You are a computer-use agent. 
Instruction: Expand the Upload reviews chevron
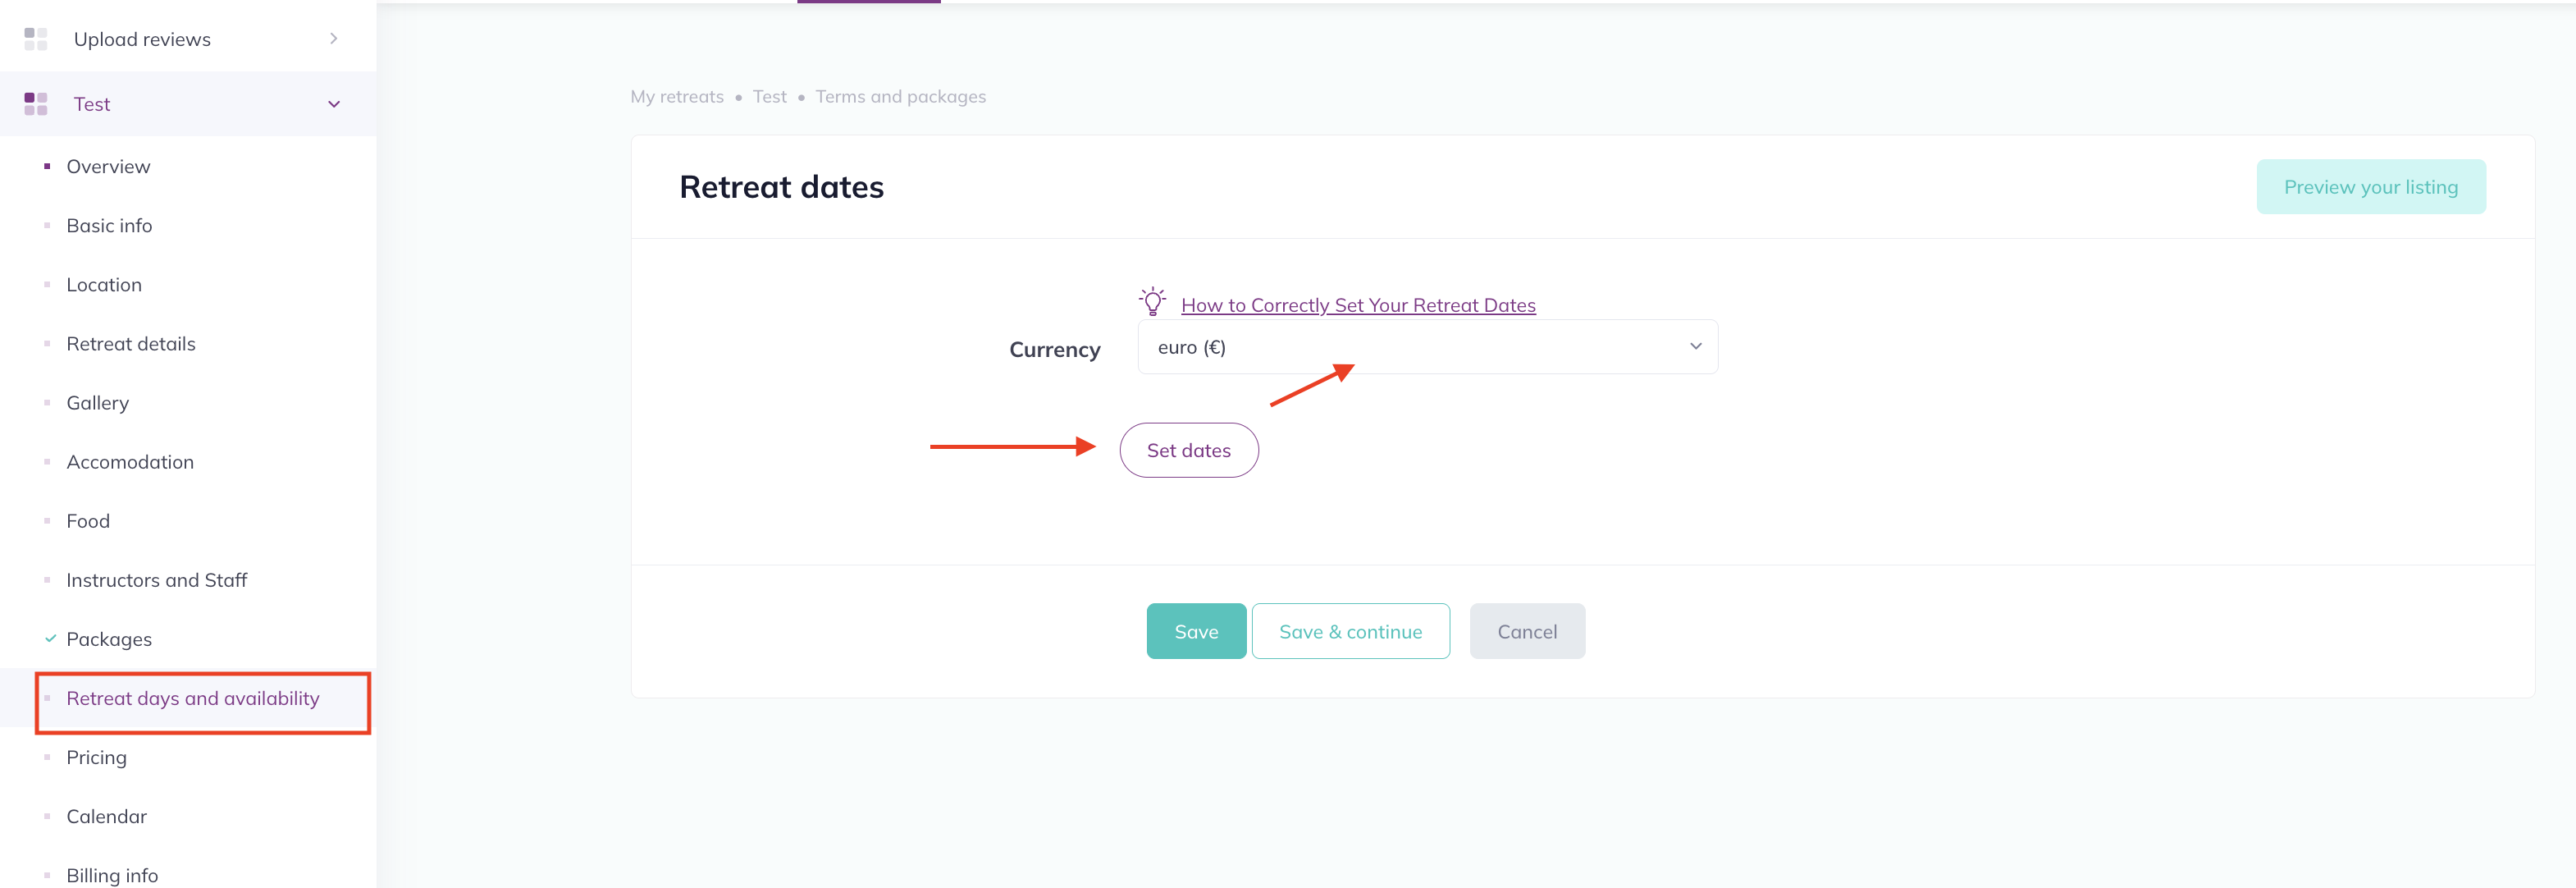tap(334, 39)
